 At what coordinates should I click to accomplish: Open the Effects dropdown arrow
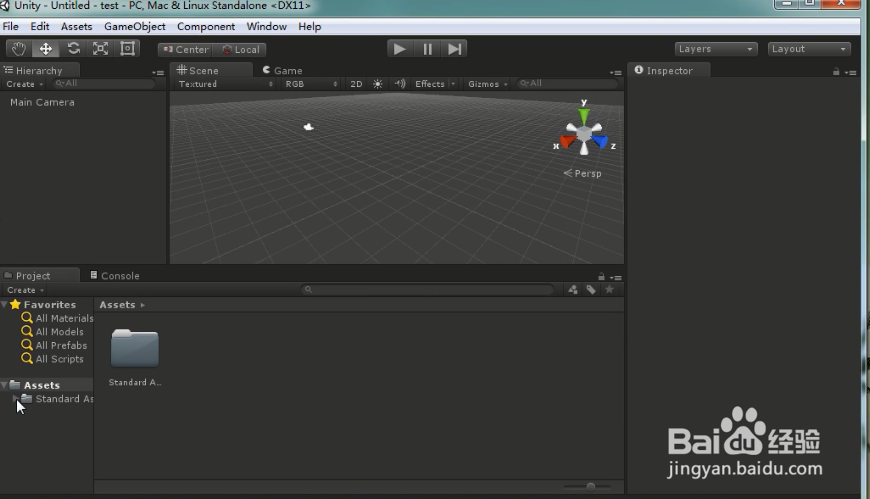[453, 84]
